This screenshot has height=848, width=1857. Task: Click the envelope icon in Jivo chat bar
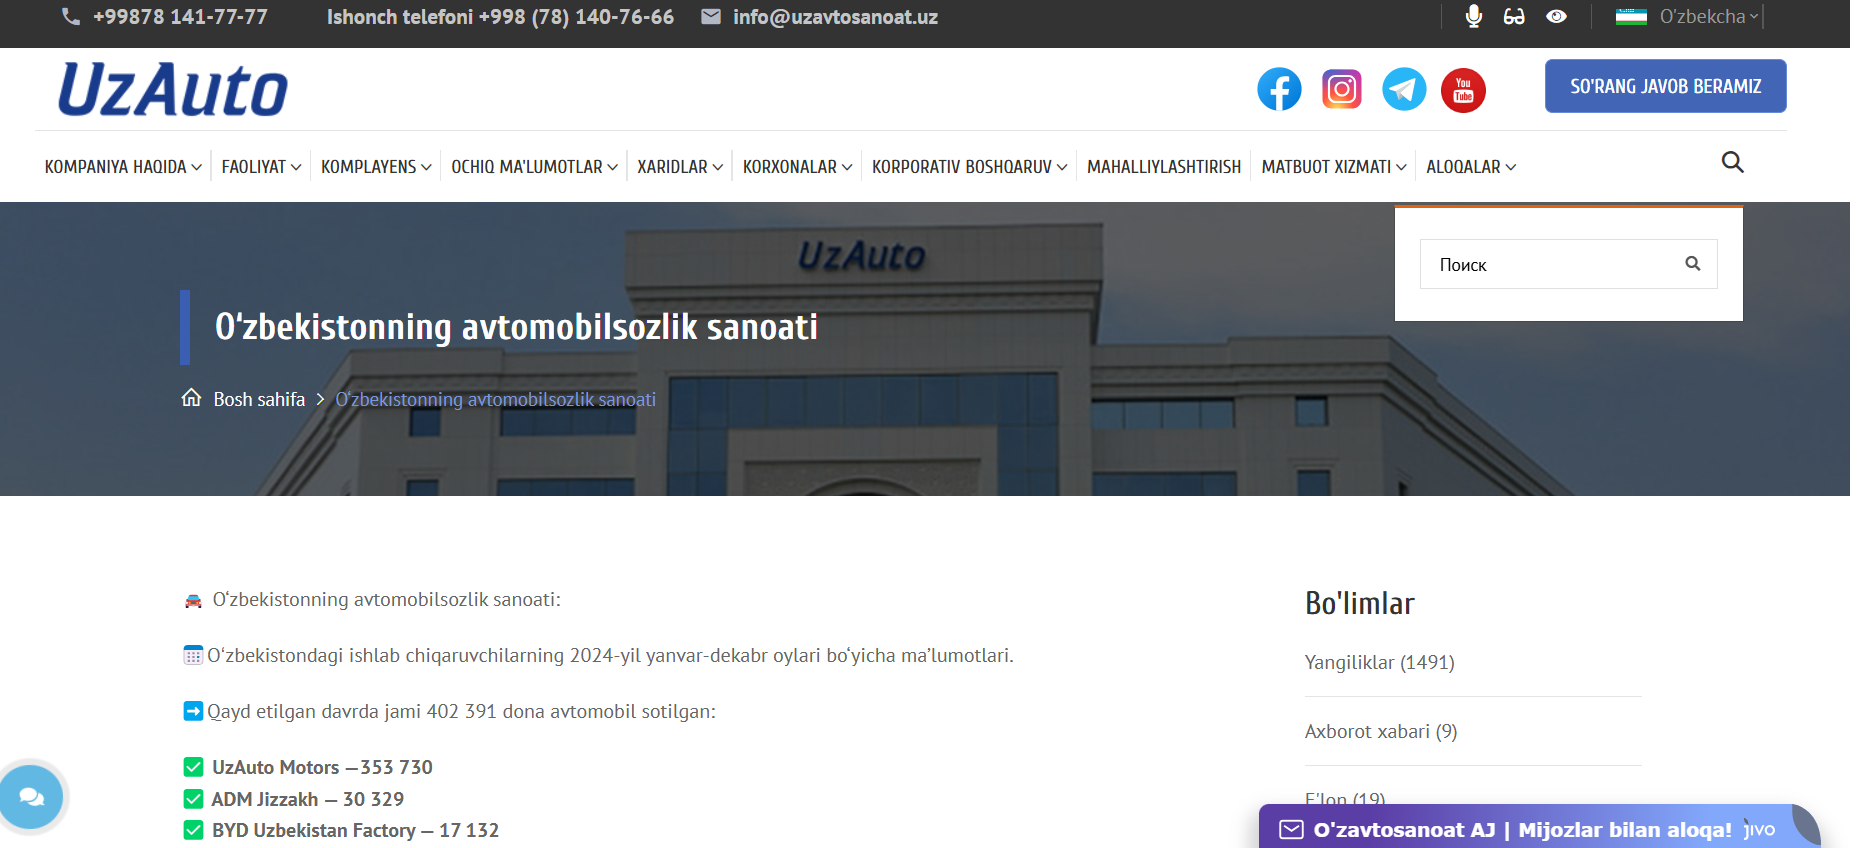pyautogui.click(x=1291, y=829)
